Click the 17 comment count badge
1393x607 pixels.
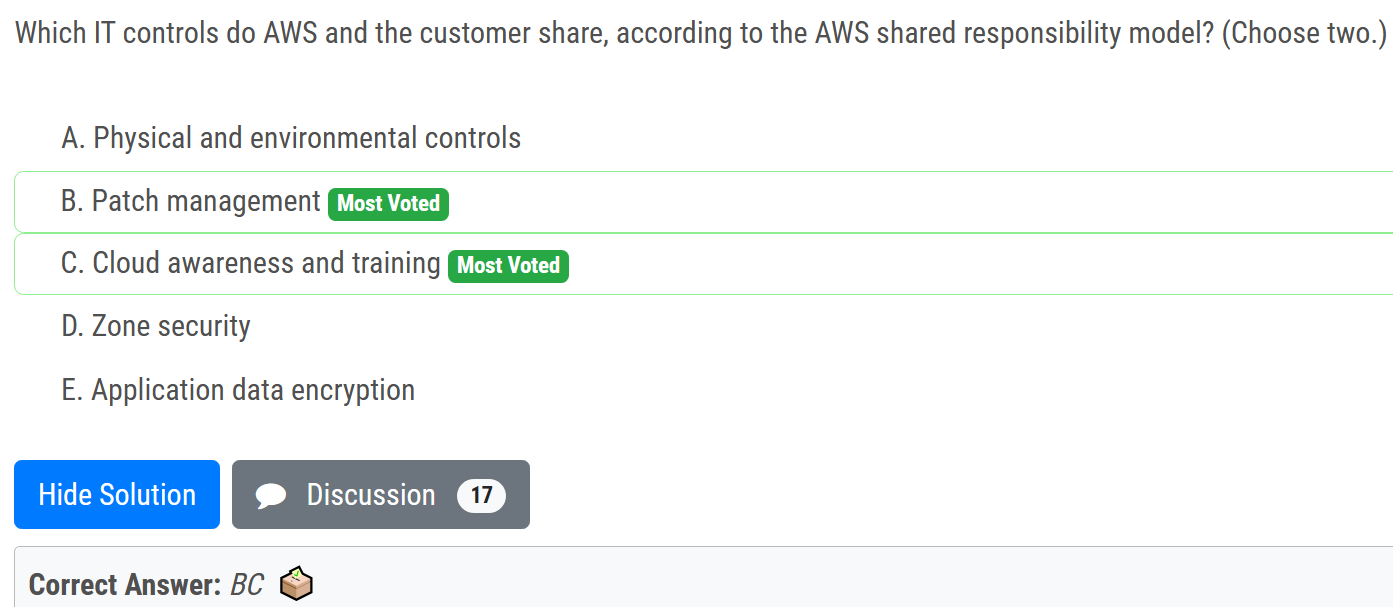pos(481,495)
